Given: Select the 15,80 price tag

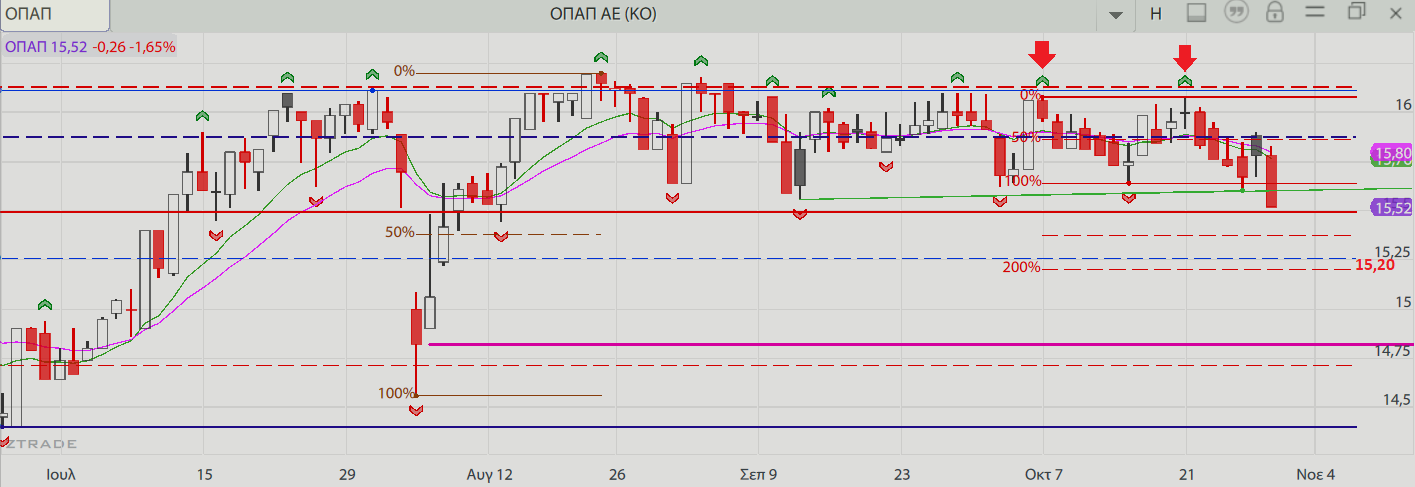Looking at the screenshot, I should click(x=1390, y=153).
